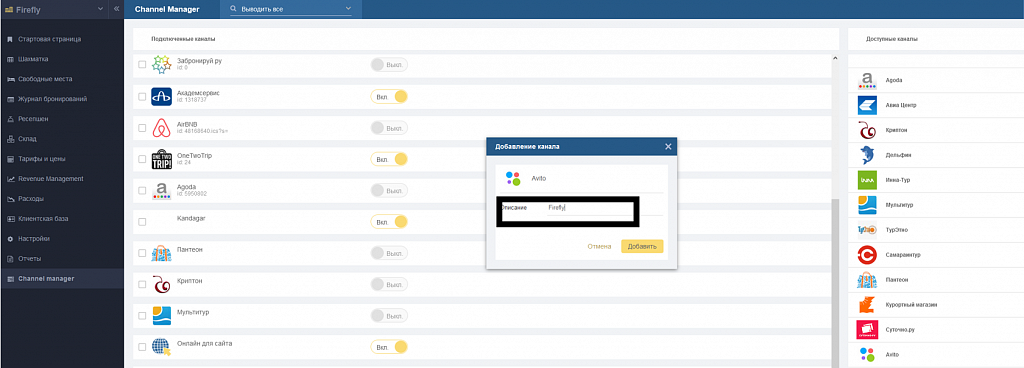
Task: Check the Забронируй ру checkbox
Action: coord(142,64)
